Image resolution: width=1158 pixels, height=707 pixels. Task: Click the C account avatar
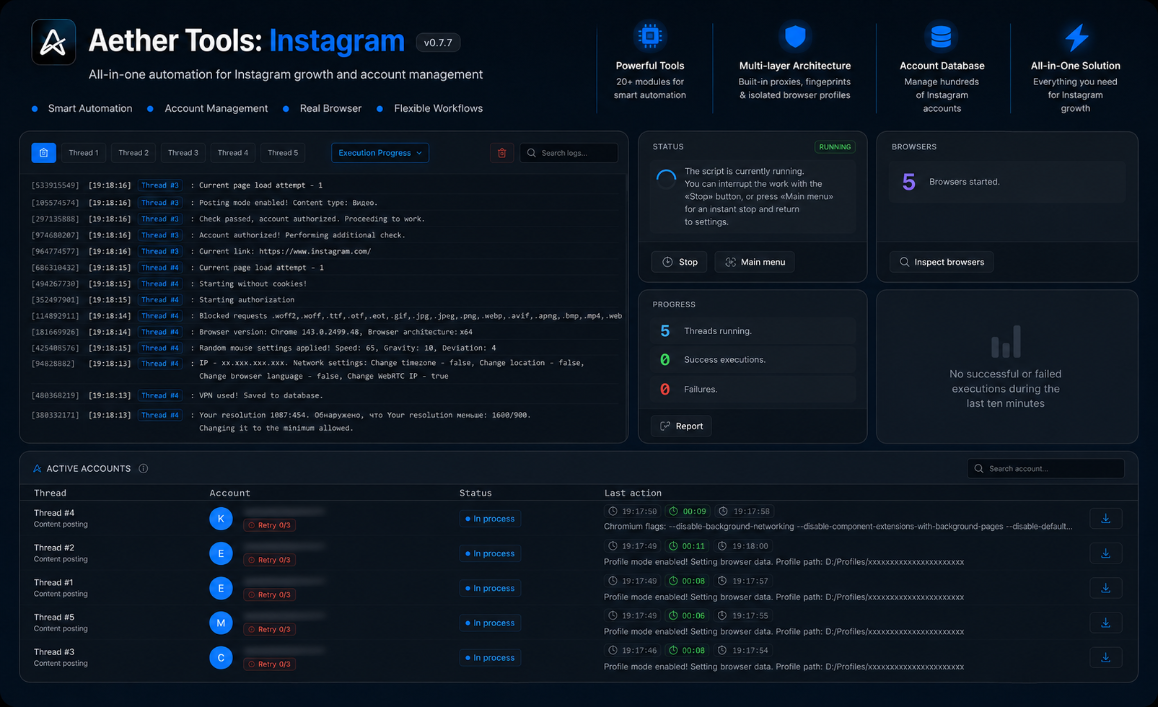[221, 658]
